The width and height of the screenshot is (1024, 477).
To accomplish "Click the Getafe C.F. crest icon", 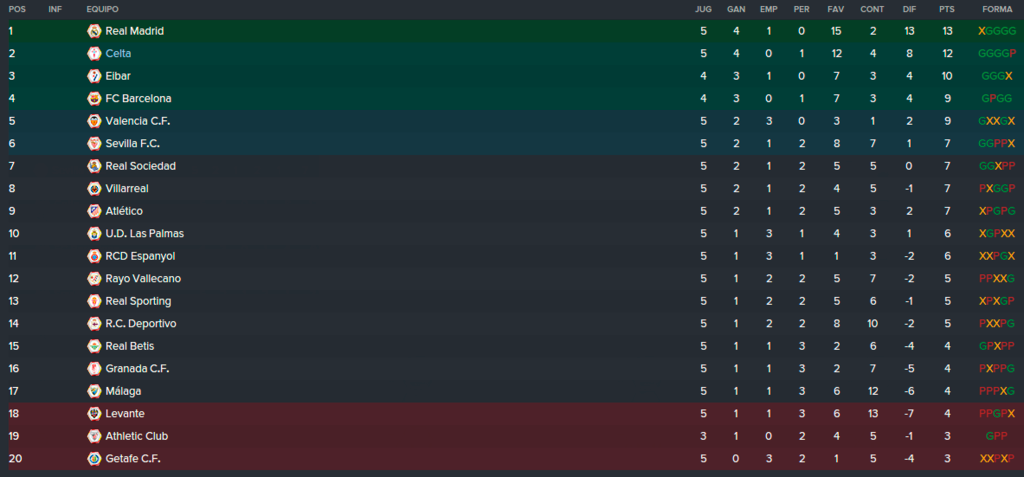I will [94, 459].
